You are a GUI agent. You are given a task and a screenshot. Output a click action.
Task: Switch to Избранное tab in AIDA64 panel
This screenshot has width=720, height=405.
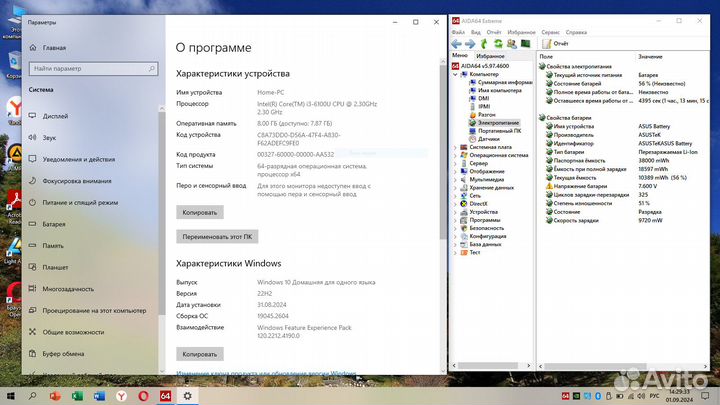pyautogui.click(x=490, y=56)
